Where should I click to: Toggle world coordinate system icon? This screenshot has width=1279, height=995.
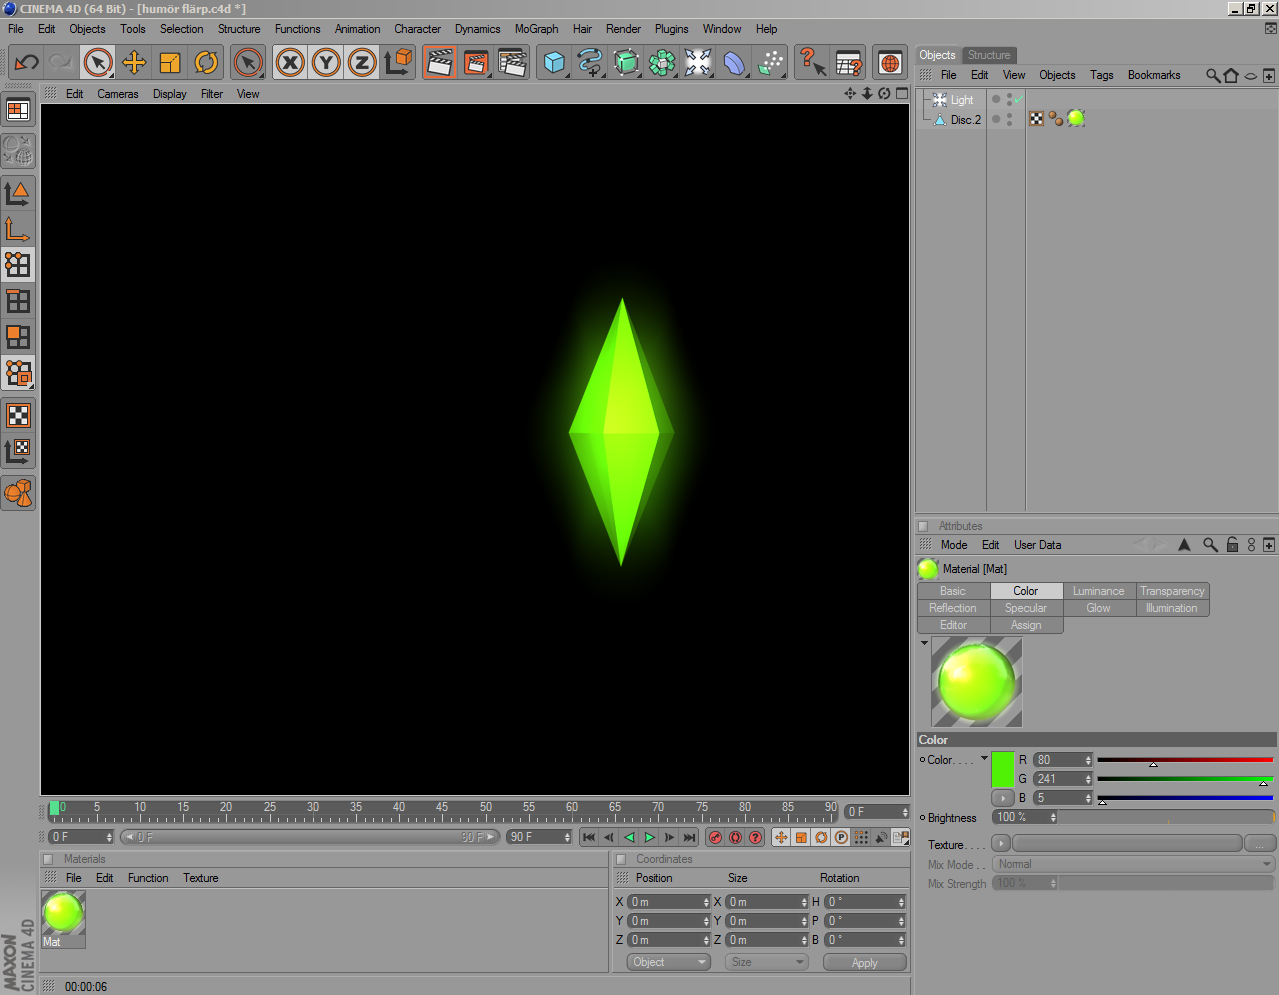pos(398,63)
